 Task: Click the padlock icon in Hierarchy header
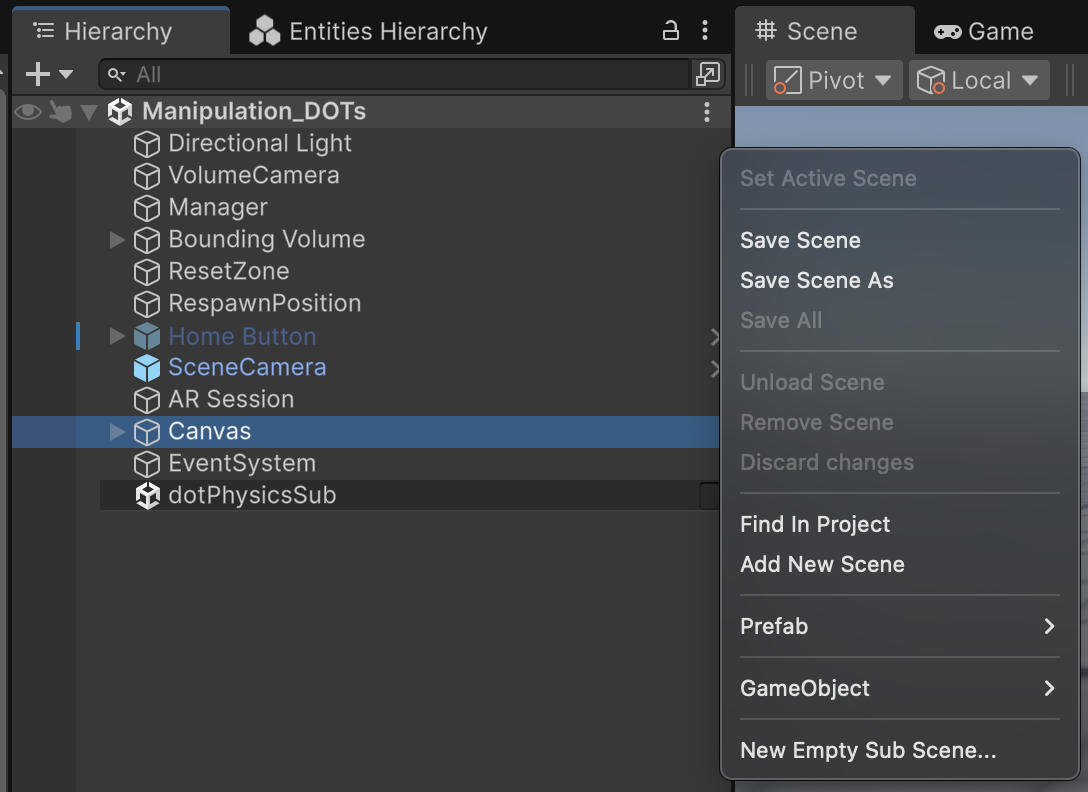click(x=670, y=30)
